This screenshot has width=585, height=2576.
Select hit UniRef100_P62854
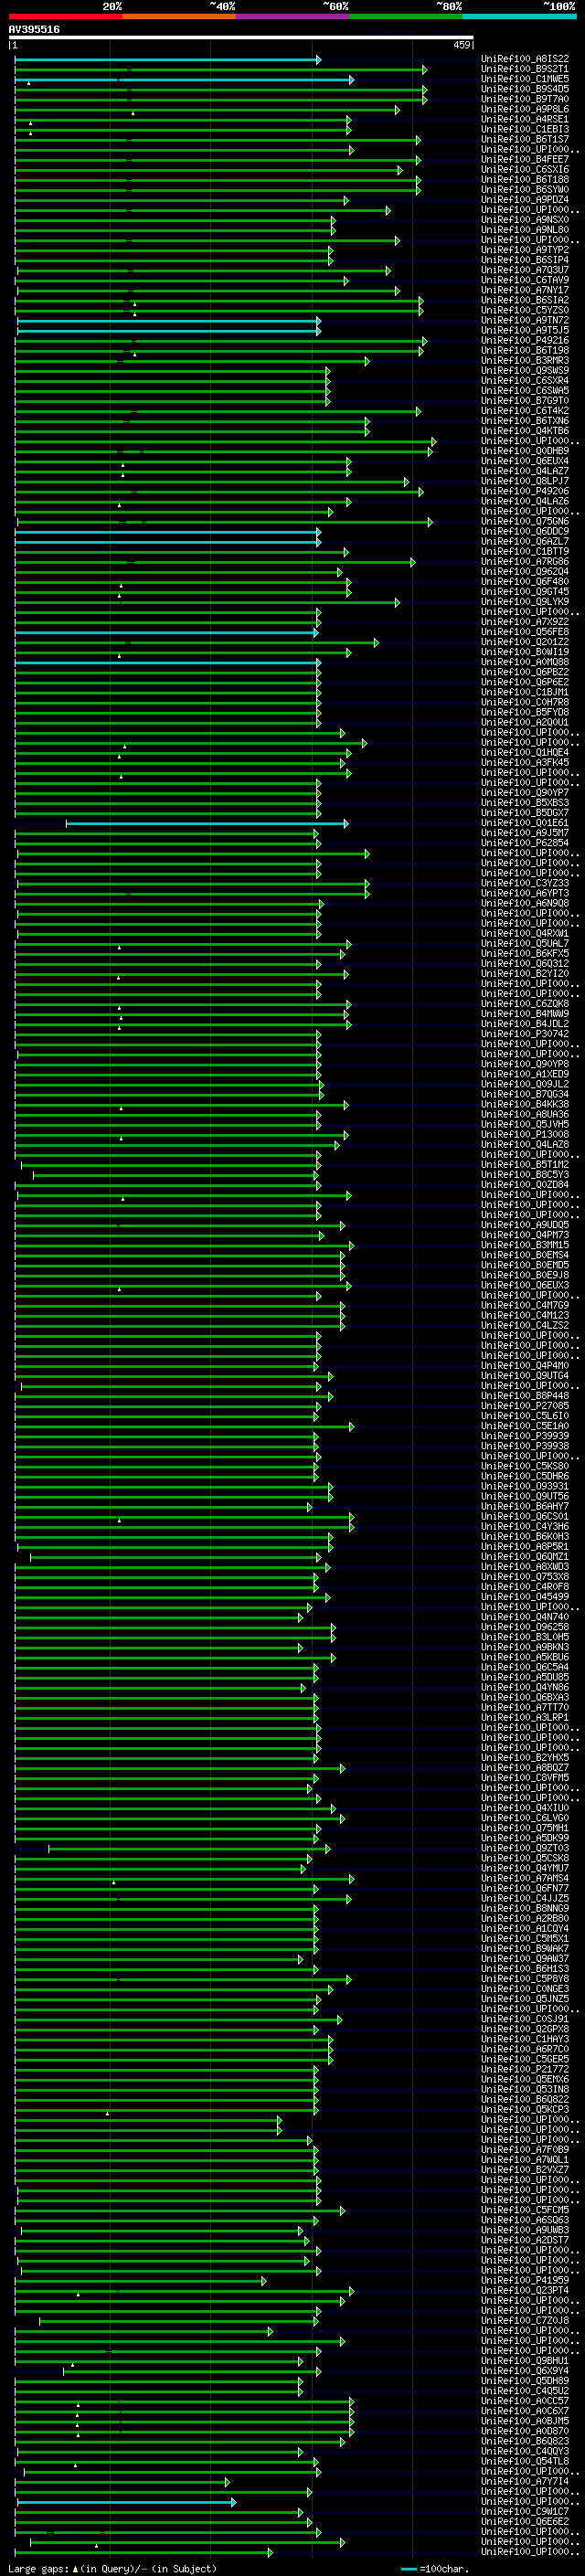point(525,844)
